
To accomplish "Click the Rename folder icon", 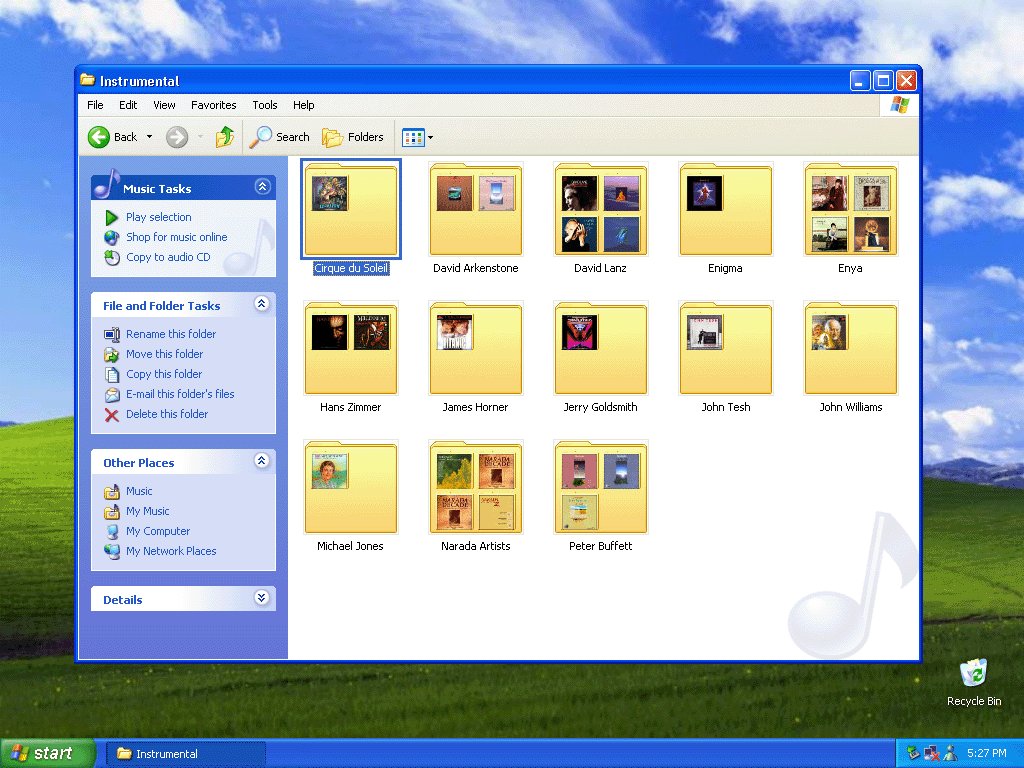I will point(112,334).
